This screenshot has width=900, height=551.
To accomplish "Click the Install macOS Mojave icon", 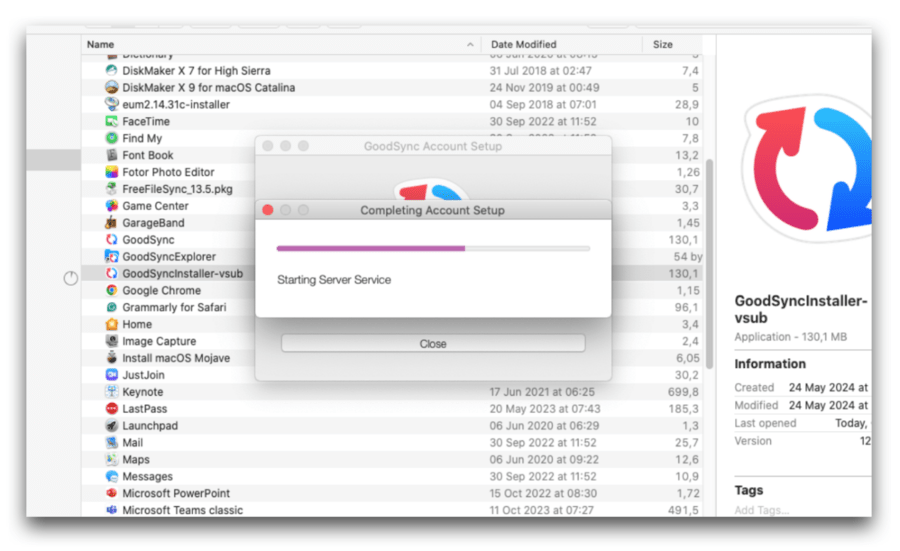I will (111, 358).
